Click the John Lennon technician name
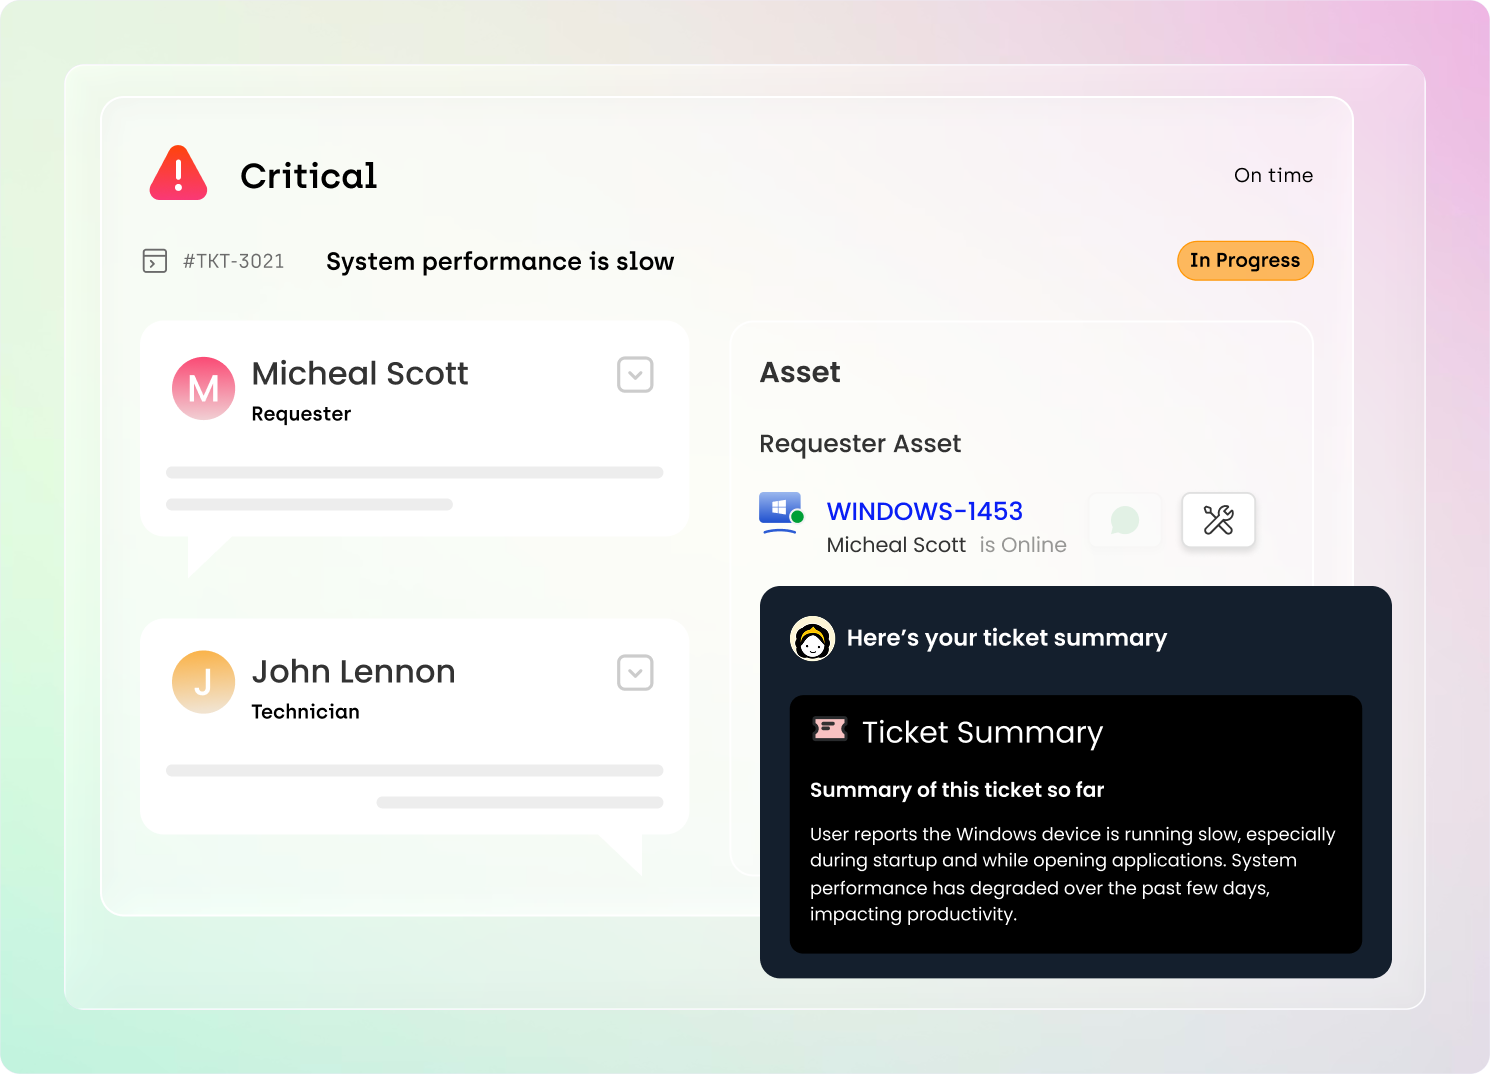Image resolution: width=1490 pixels, height=1074 pixels. pyautogui.click(x=353, y=671)
